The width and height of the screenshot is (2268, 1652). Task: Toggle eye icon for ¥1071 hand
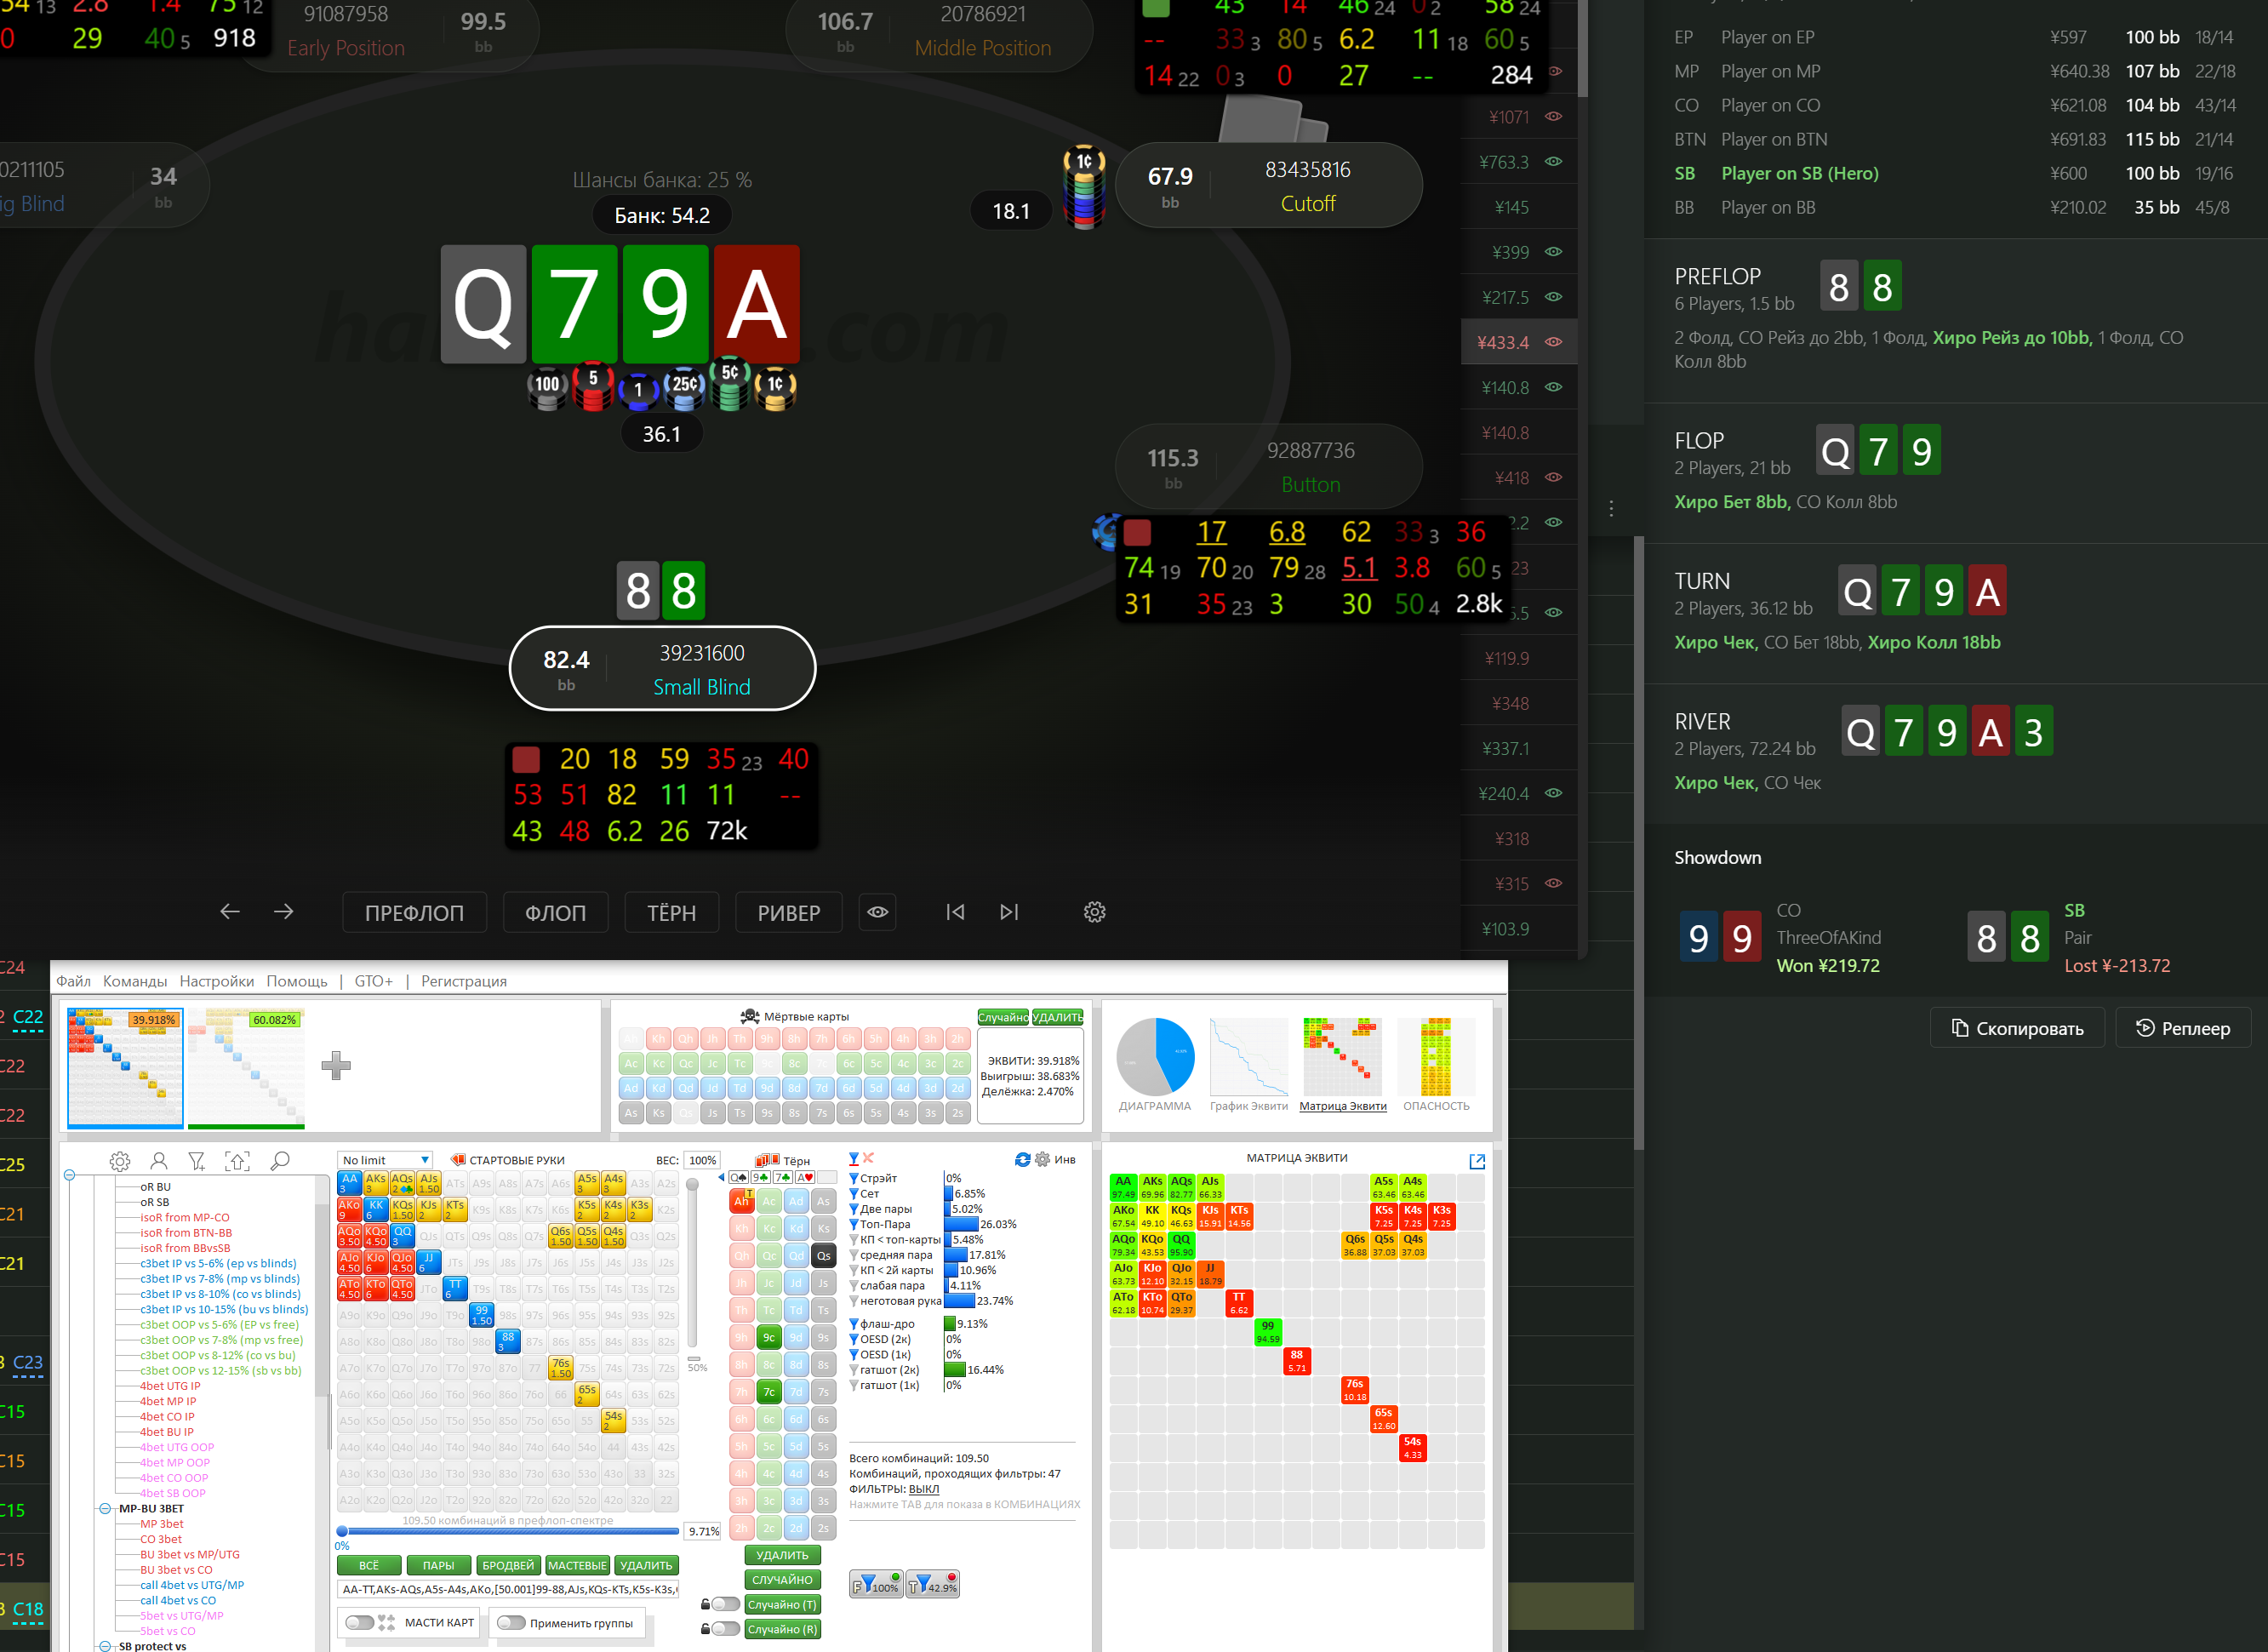[x=1553, y=116]
